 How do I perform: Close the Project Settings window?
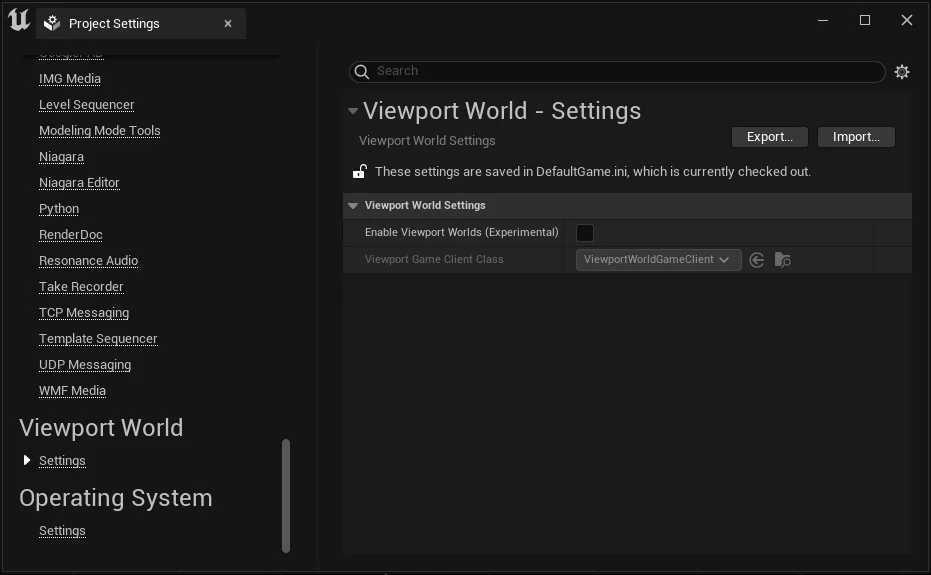(907, 20)
